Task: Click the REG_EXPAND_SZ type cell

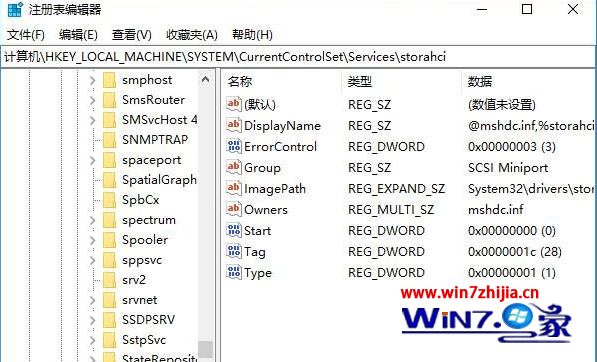Action: pos(396,189)
